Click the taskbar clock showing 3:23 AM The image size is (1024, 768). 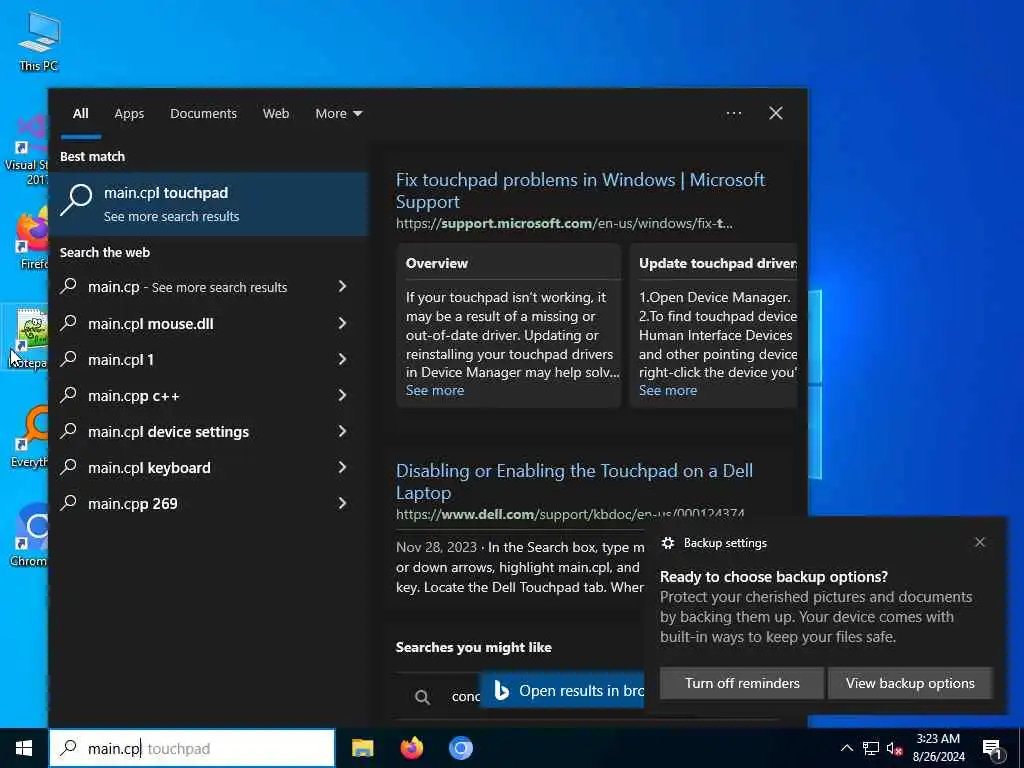(x=938, y=748)
